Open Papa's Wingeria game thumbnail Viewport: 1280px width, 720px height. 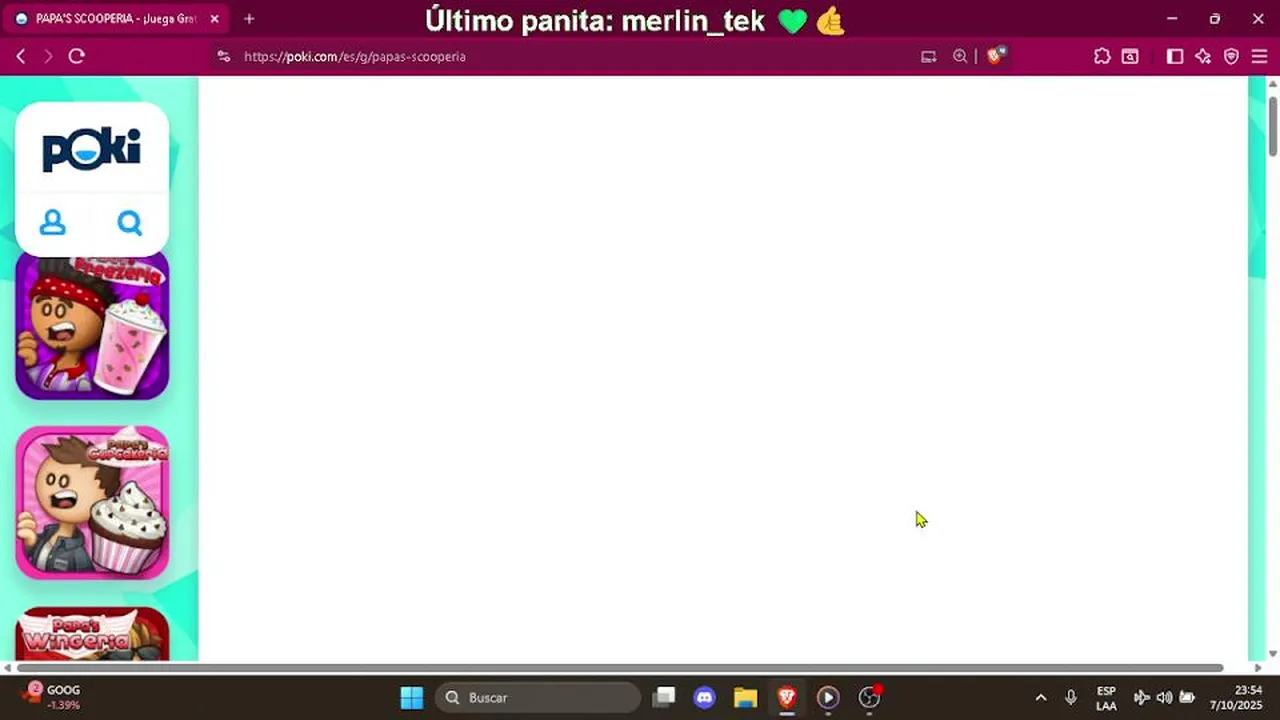[92, 633]
